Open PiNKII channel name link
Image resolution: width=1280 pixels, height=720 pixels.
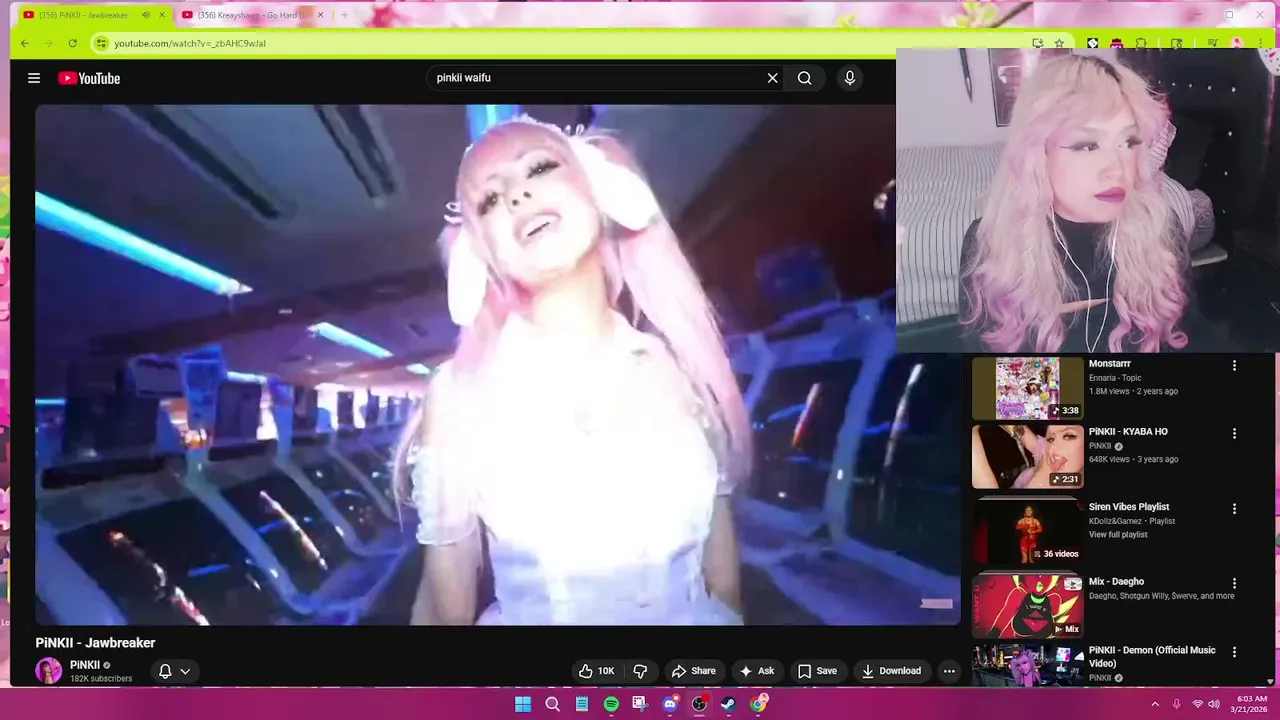[85, 665]
